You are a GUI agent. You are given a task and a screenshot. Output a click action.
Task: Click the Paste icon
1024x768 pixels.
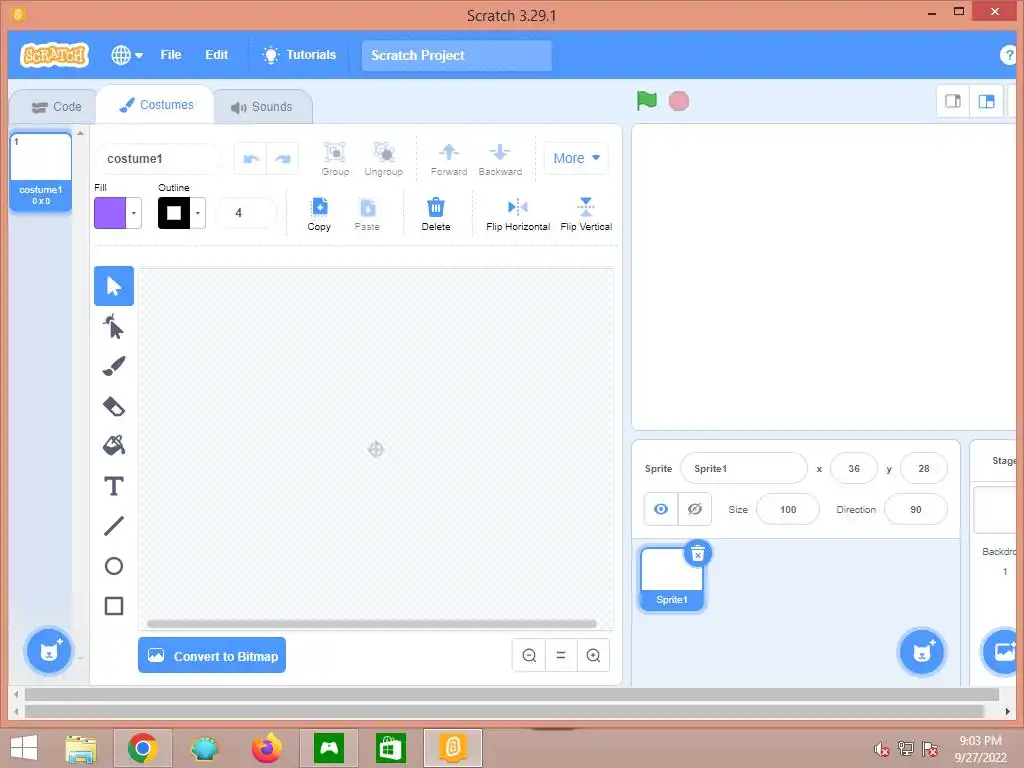[367, 214]
